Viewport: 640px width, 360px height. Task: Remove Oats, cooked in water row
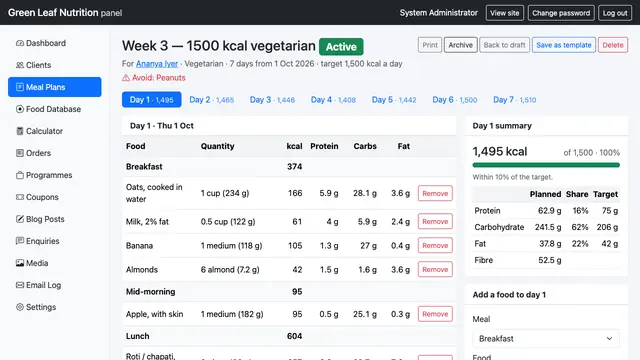[x=435, y=193]
